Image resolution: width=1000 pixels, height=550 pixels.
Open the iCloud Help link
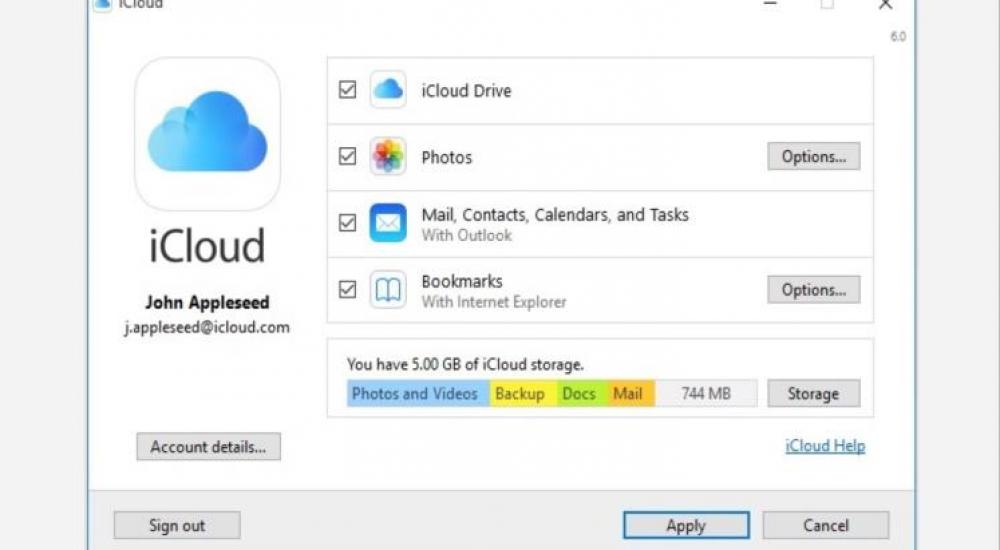pyautogui.click(x=825, y=446)
